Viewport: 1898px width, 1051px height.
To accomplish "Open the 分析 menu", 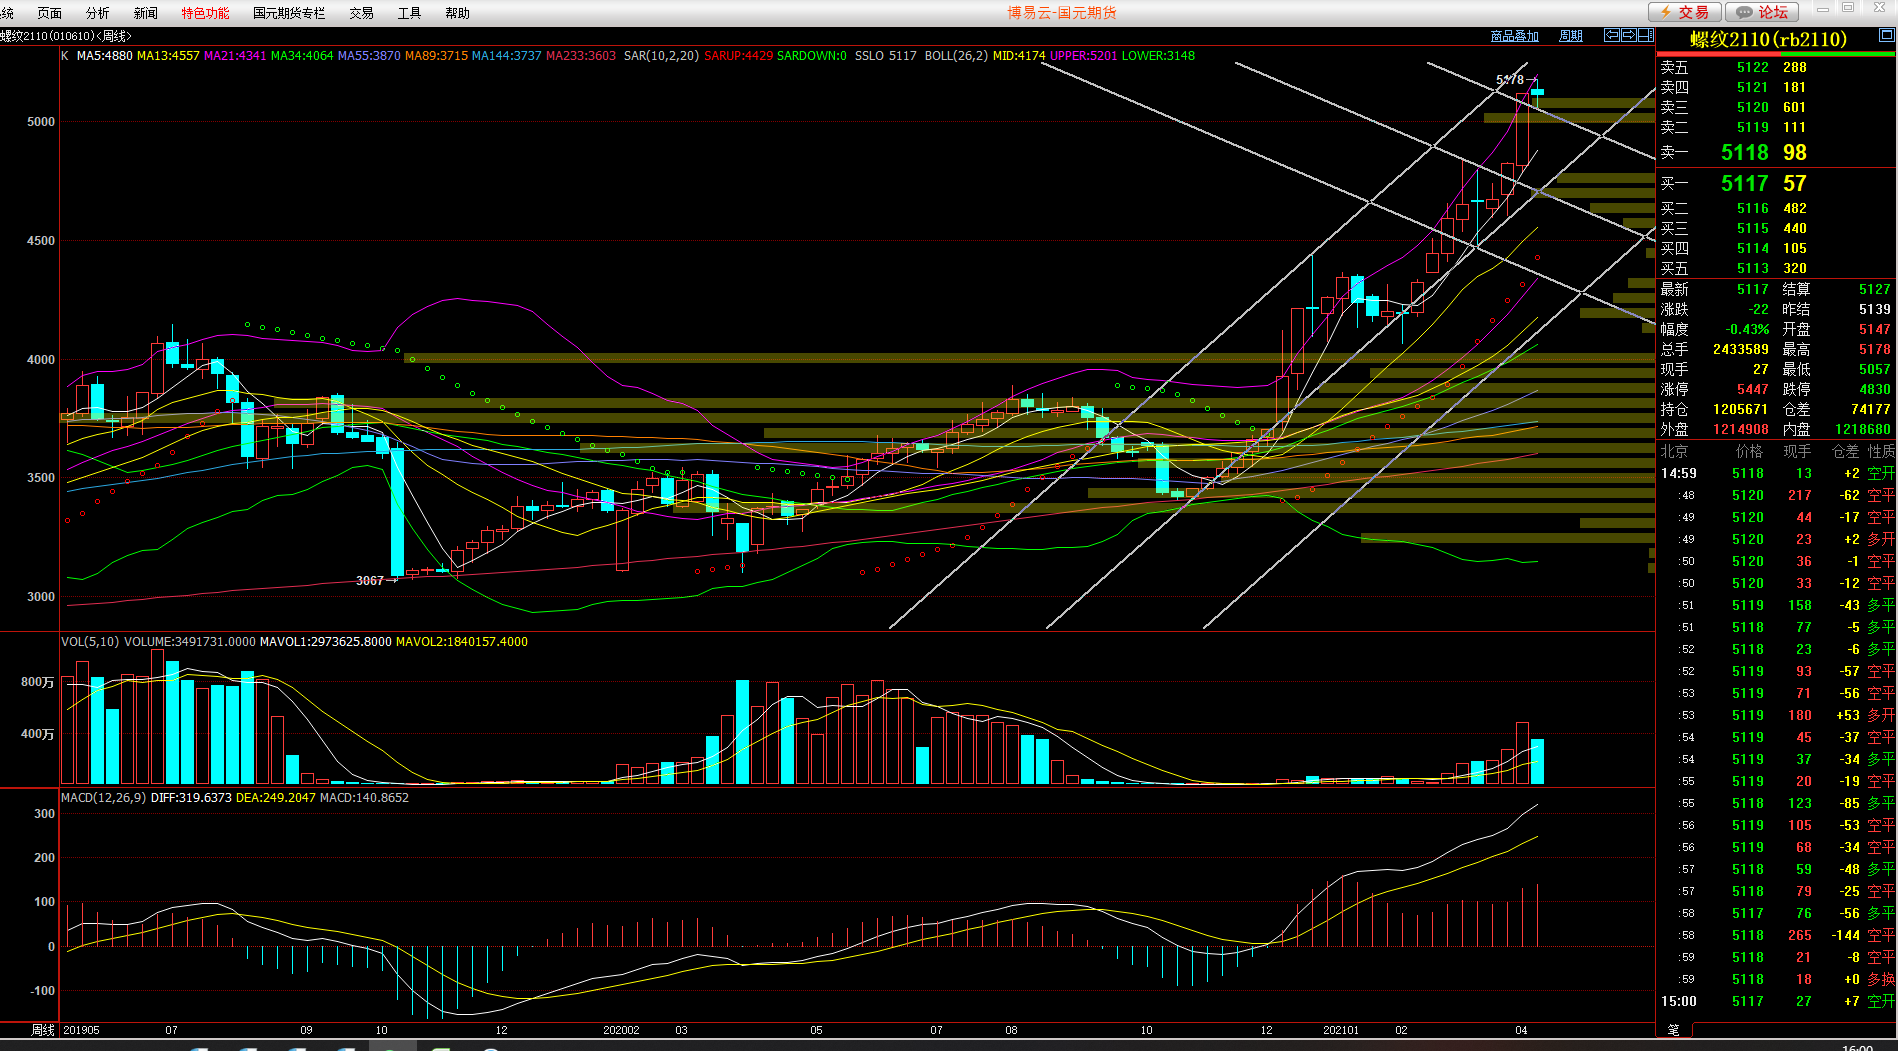I will [x=97, y=13].
